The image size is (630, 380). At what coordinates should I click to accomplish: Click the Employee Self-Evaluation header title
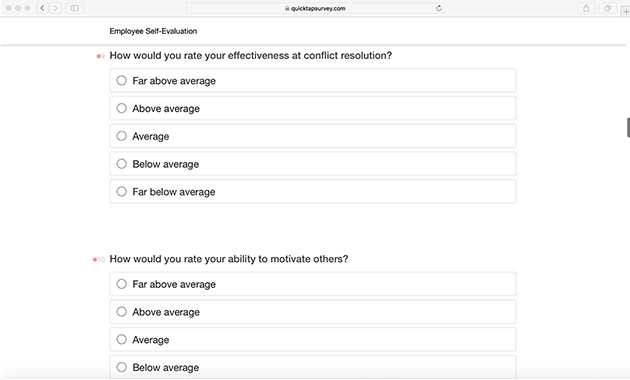click(153, 31)
